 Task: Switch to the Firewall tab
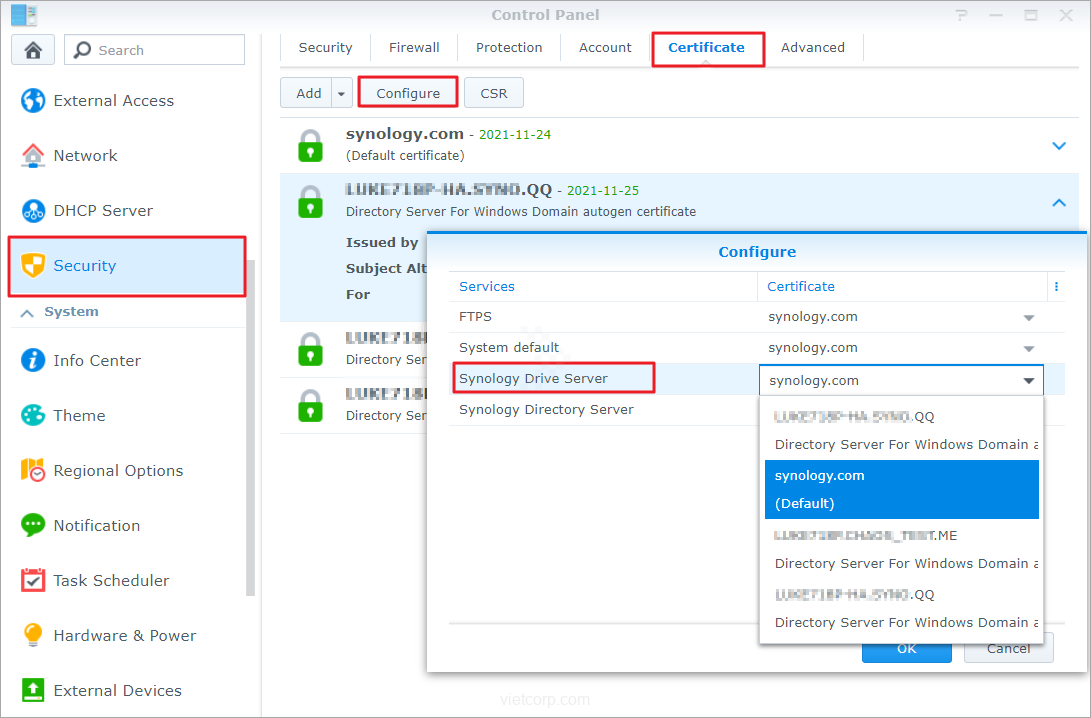click(x=414, y=47)
